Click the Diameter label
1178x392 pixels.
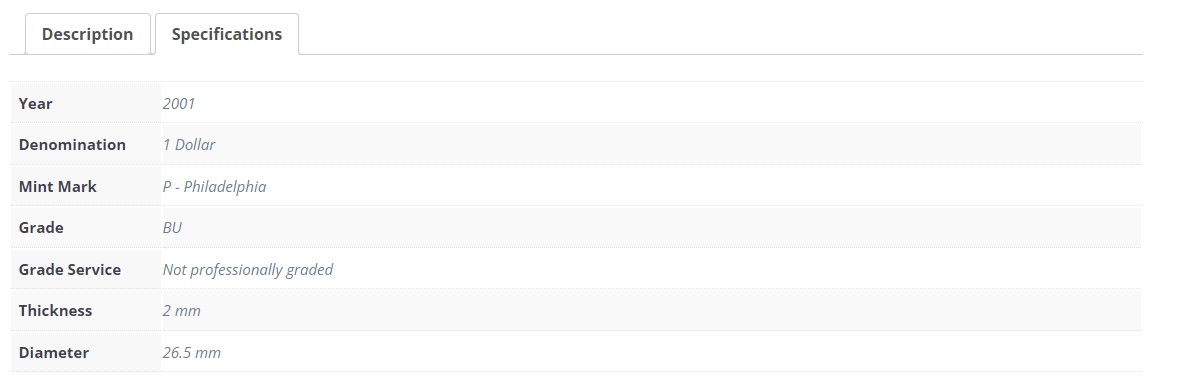tap(54, 352)
